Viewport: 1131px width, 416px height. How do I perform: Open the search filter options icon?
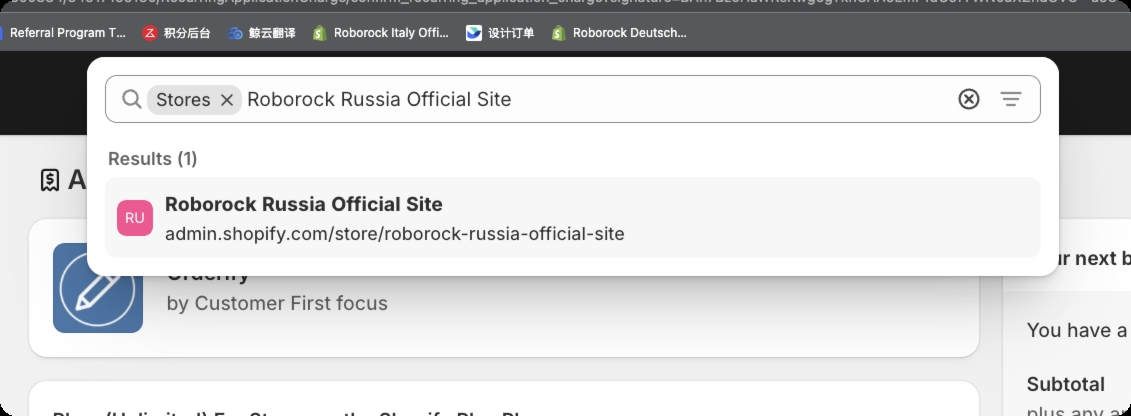click(x=1011, y=99)
